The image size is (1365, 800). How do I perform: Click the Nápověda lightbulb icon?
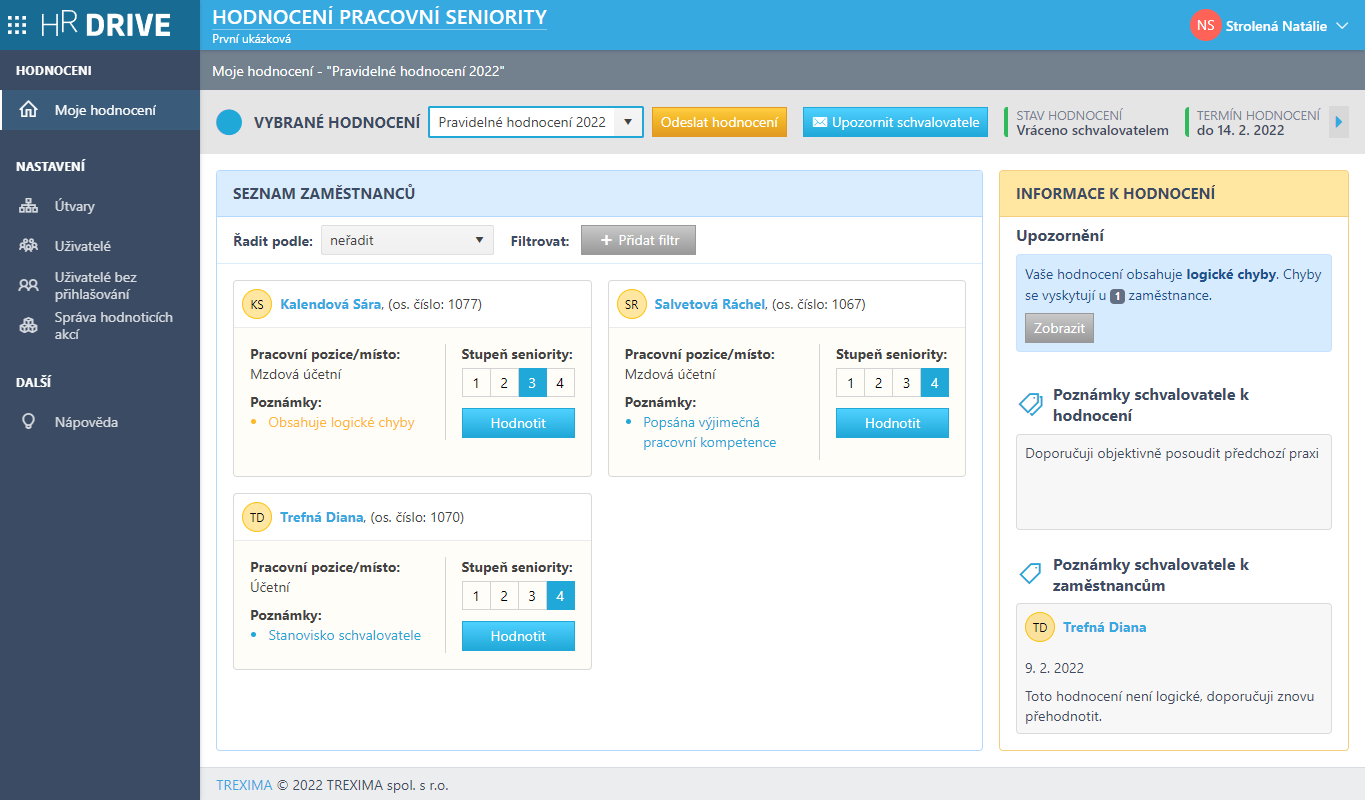29,422
